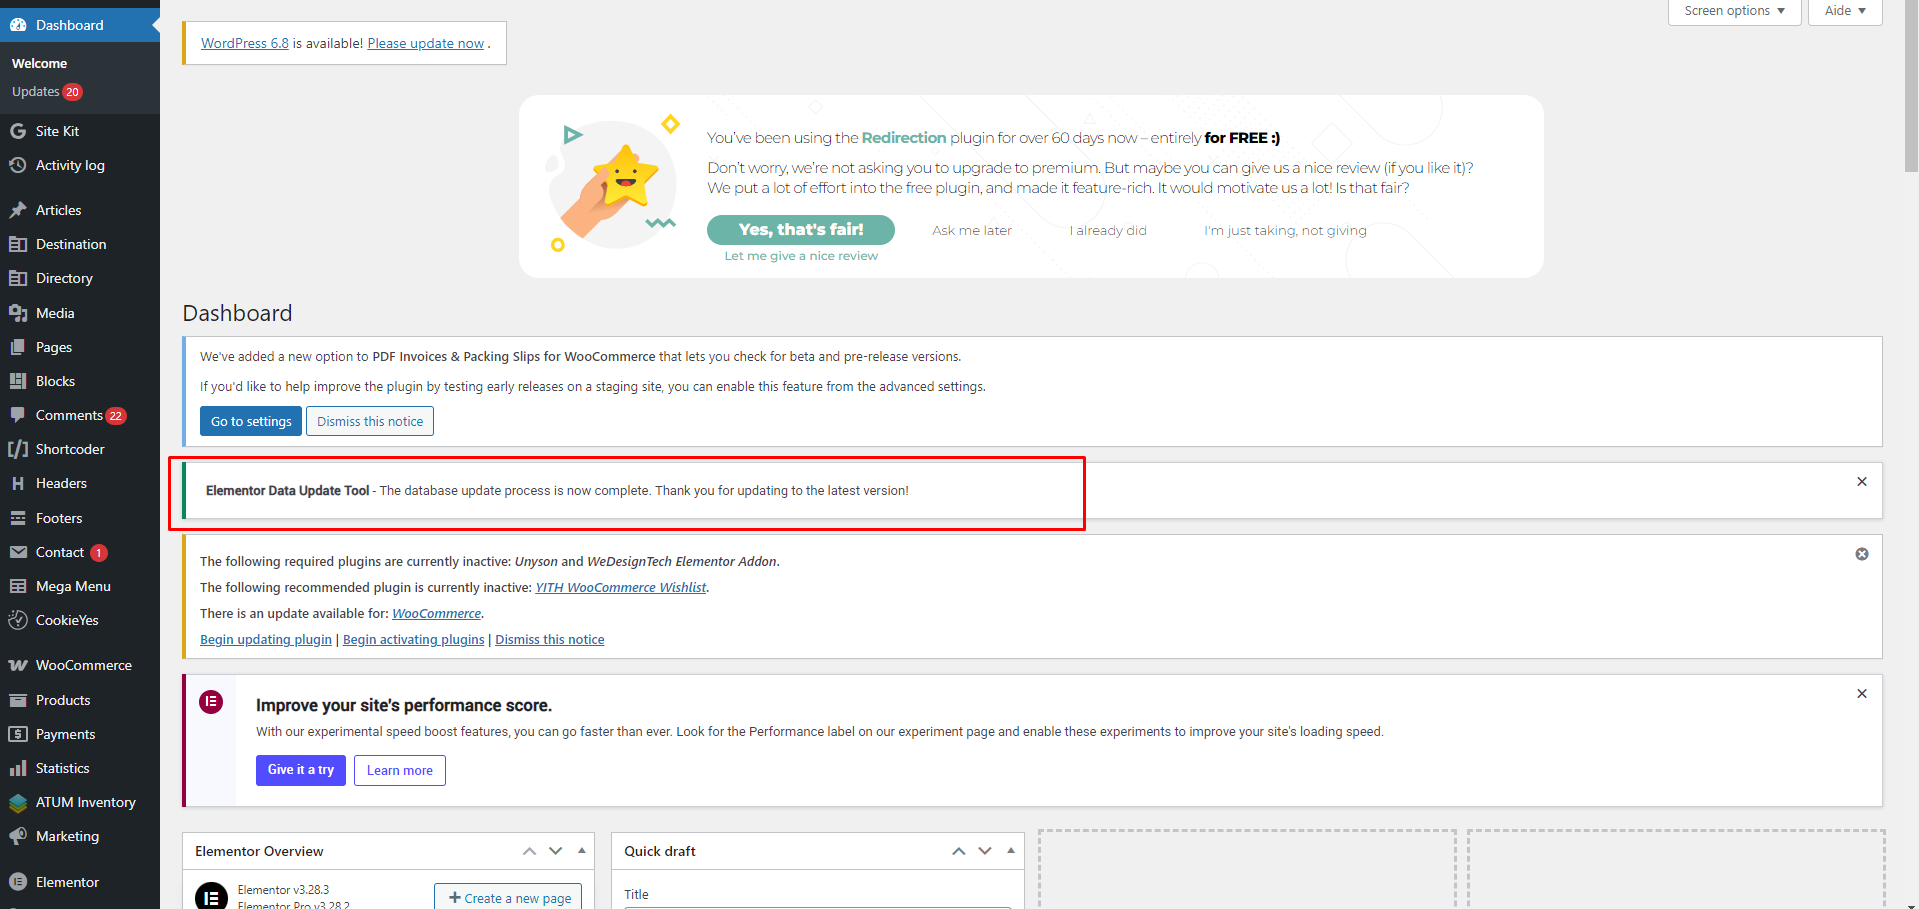The image size is (1919, 909).
Task: Click the Statistics bar chart icon
Action: pos(18,768)
